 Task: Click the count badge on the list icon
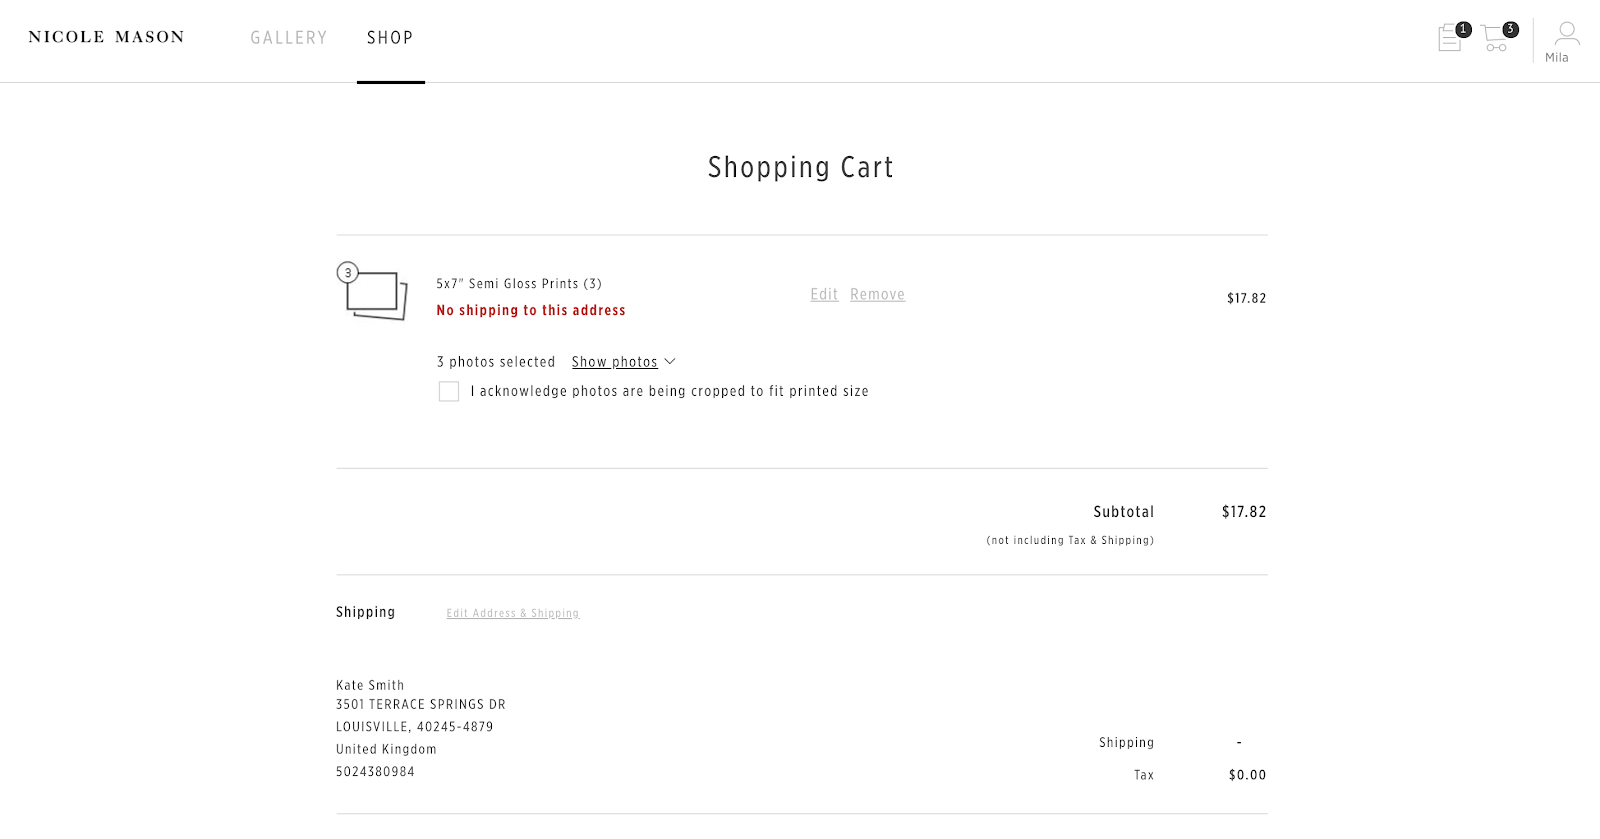[1463, 29]
